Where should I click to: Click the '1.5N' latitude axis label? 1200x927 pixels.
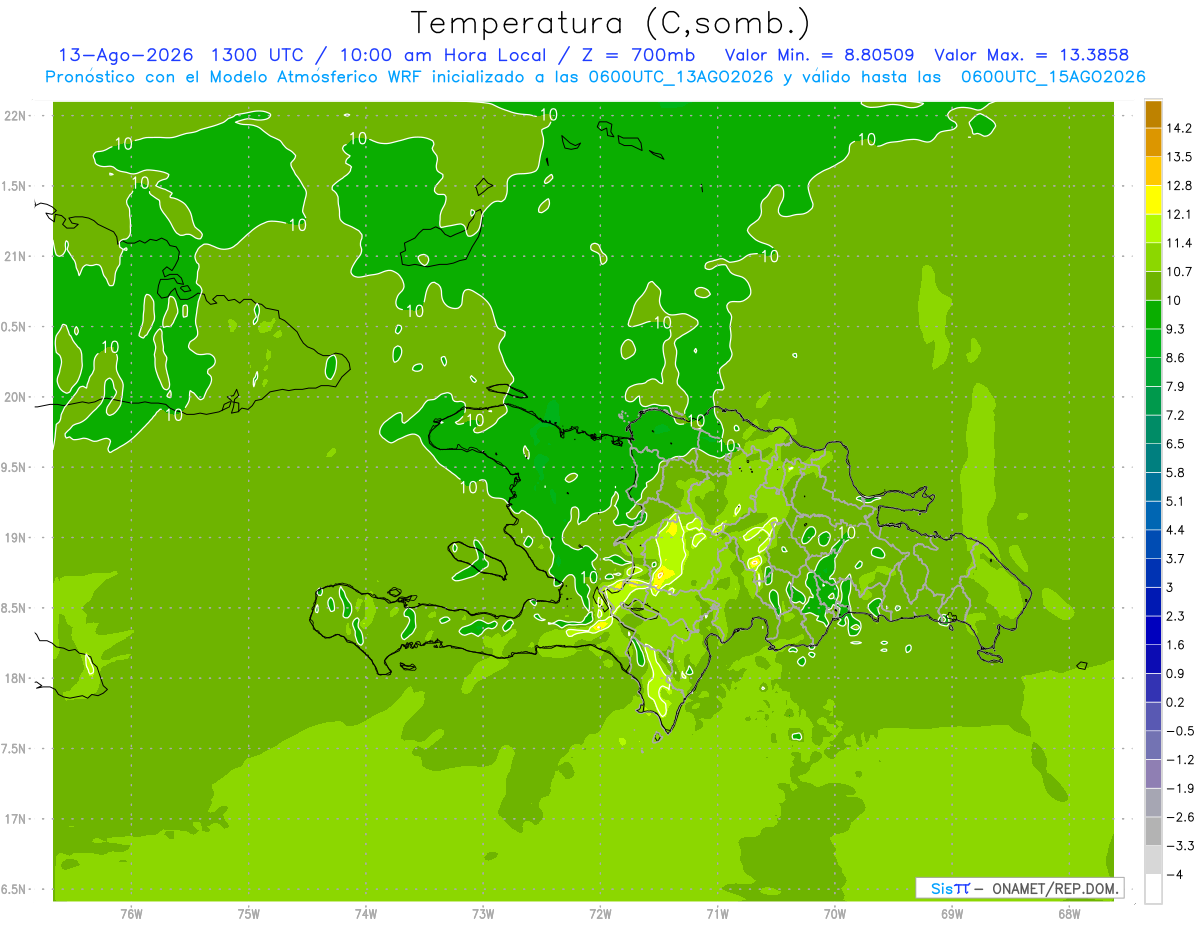point(15,186)
